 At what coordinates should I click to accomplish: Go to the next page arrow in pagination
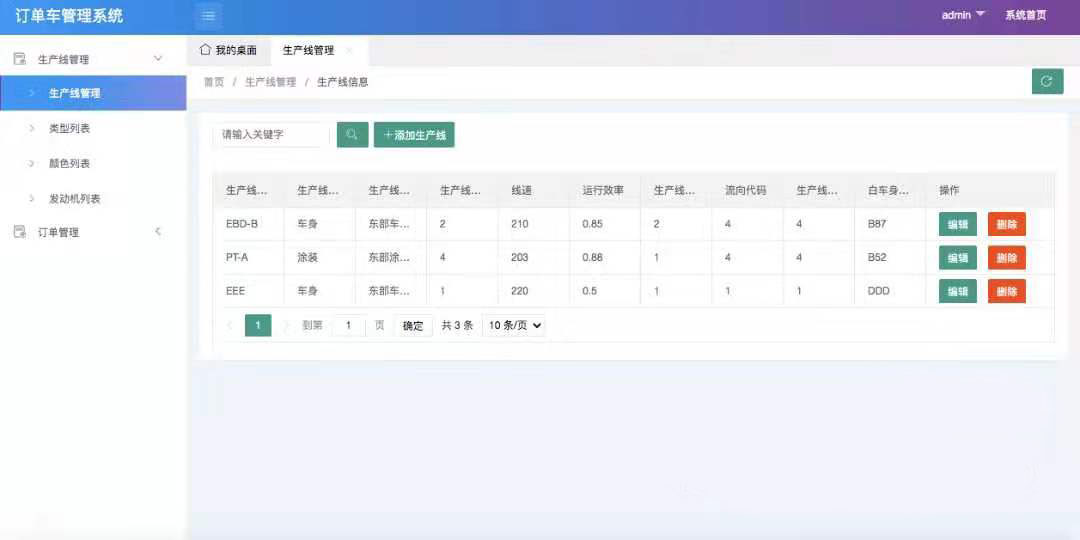[x=286, y=325]
